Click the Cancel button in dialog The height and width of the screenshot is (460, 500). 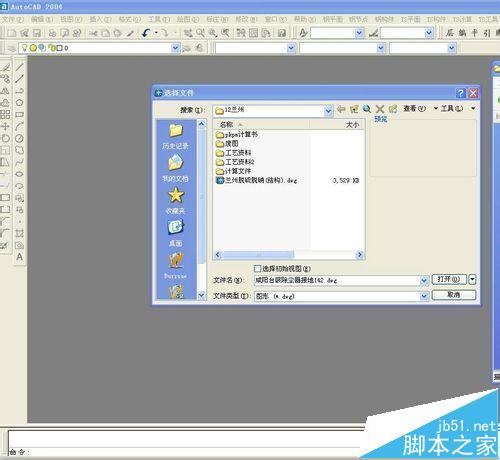point(454,295)
